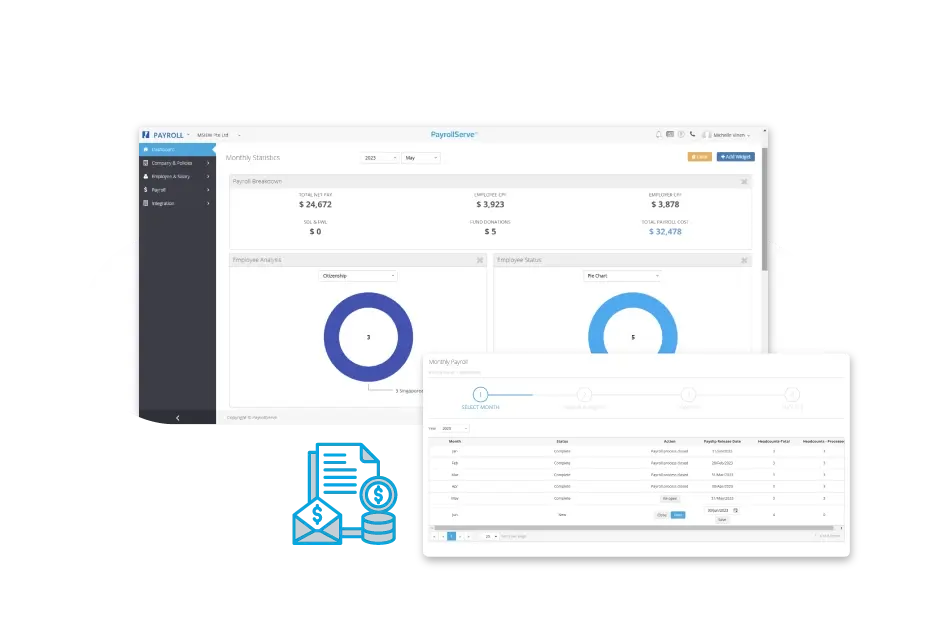Open the year dropdown in Monthly Statistics

click(x=380, y=158)
